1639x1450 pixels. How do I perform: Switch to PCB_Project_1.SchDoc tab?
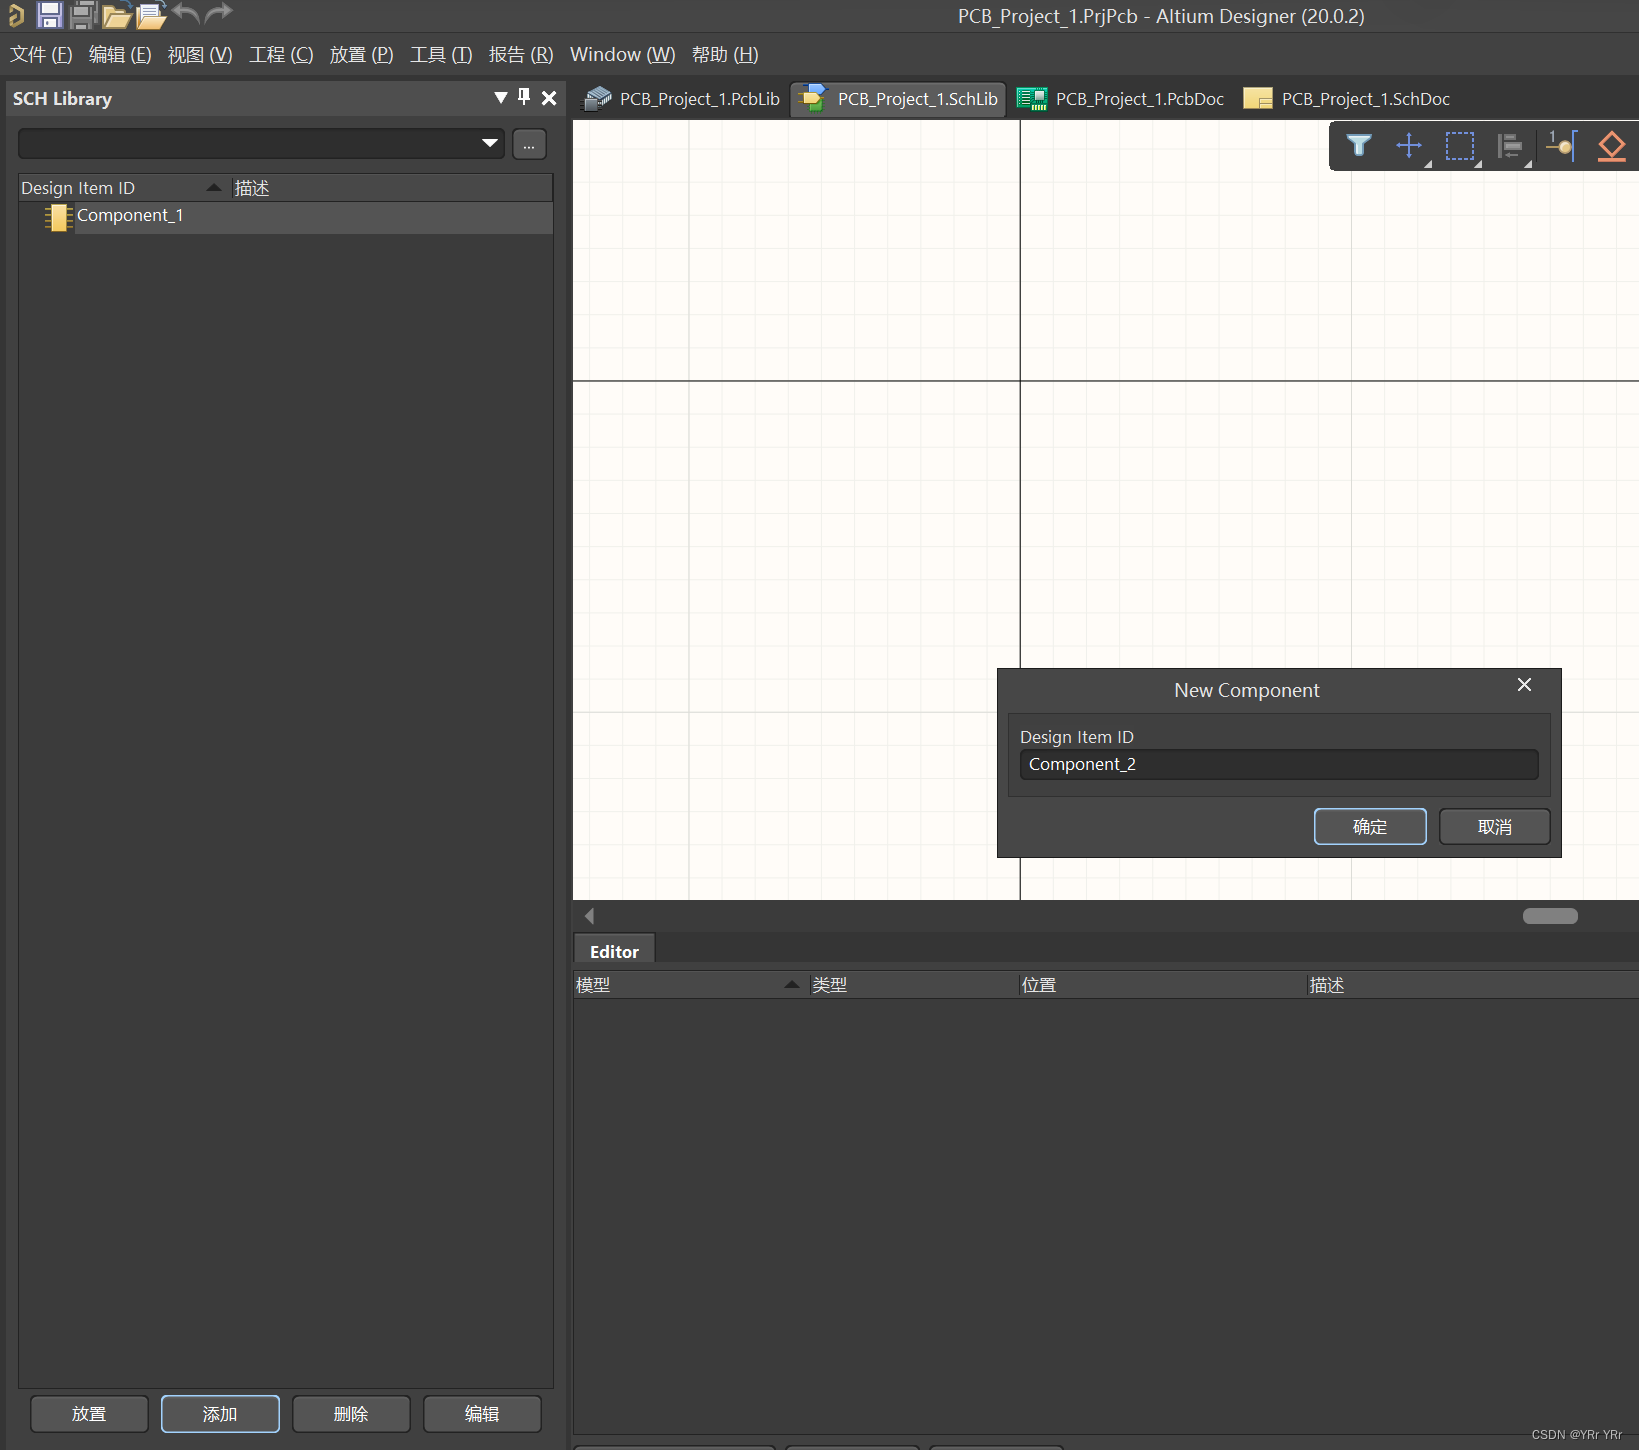(x=1347, y=99)
